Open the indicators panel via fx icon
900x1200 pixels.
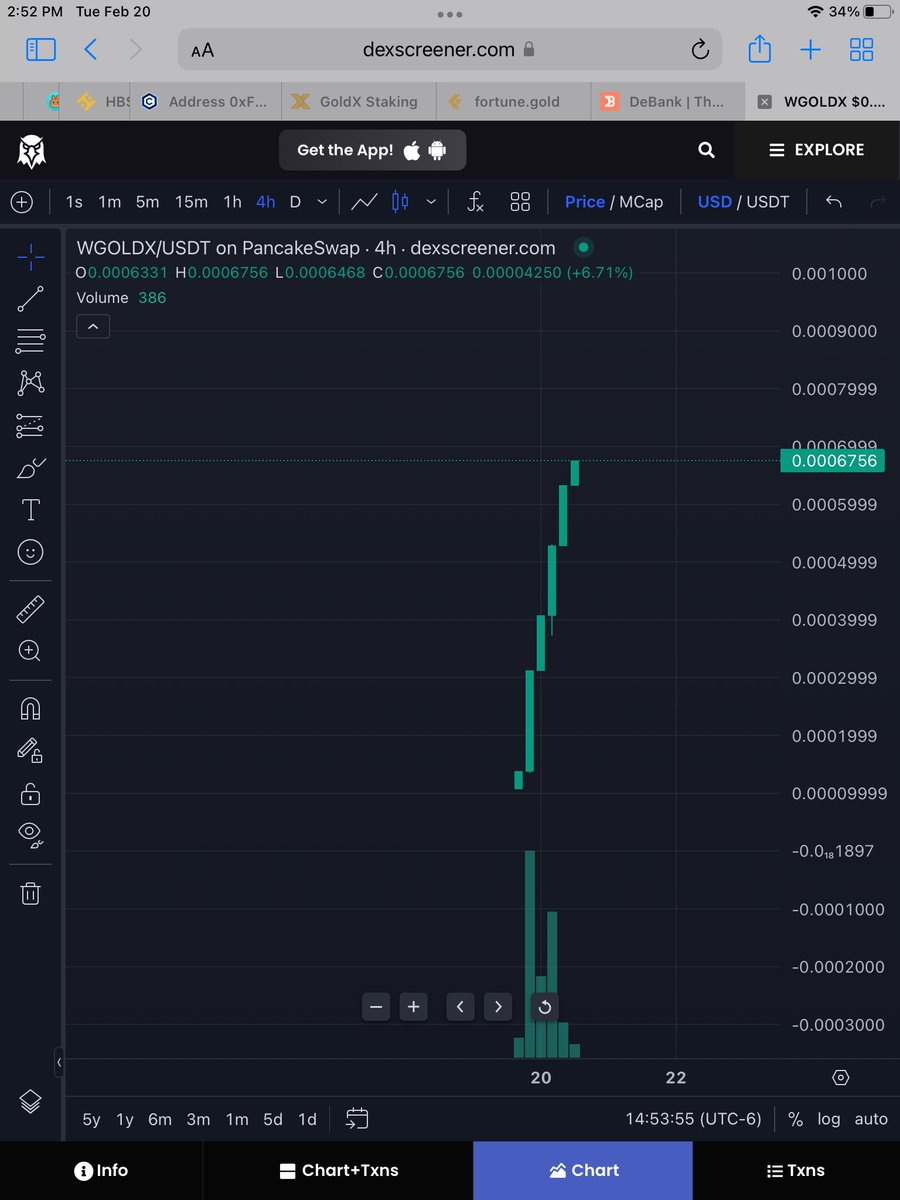475,201
